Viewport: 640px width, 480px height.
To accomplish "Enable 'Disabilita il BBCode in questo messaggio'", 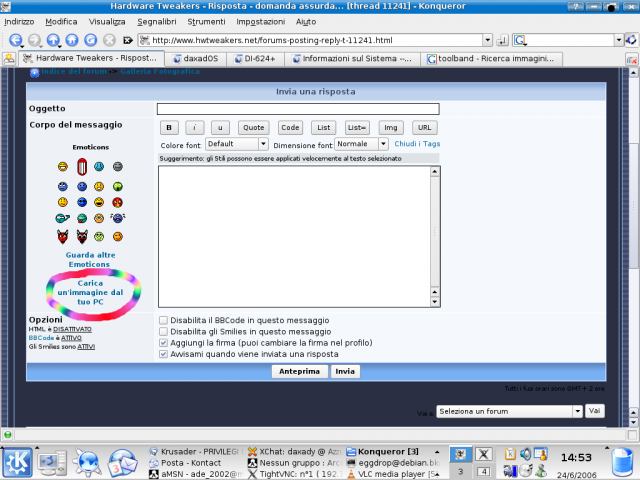I will (x=163, y=320).
